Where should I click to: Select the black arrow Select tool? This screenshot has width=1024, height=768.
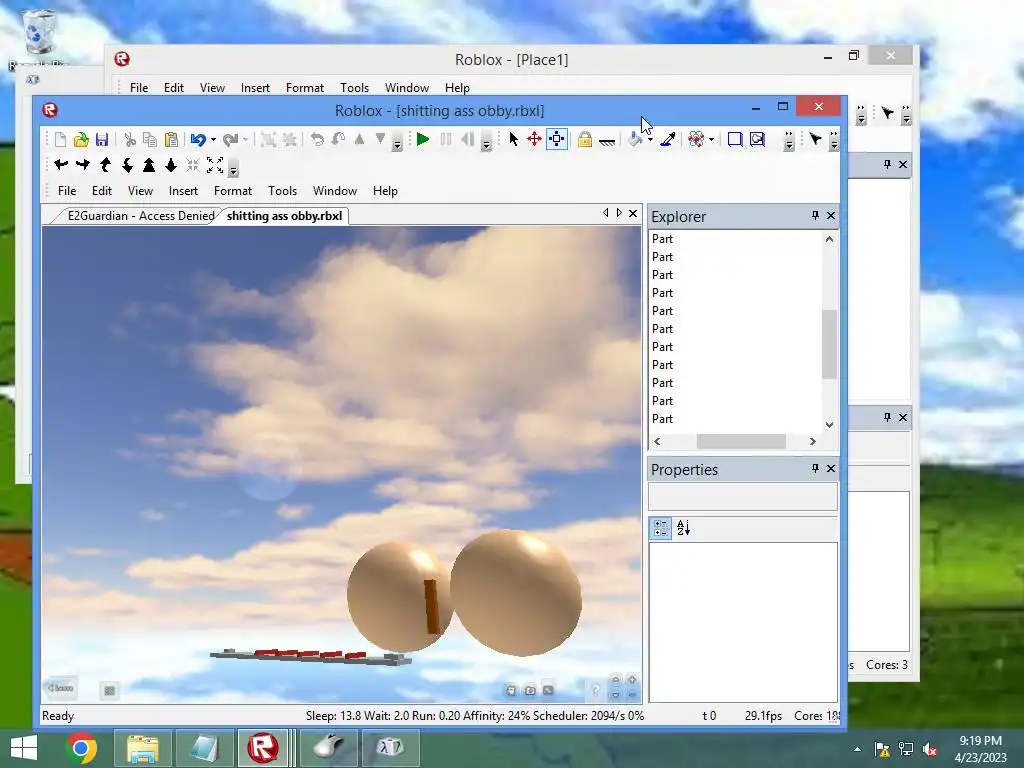tap(513, 139)
